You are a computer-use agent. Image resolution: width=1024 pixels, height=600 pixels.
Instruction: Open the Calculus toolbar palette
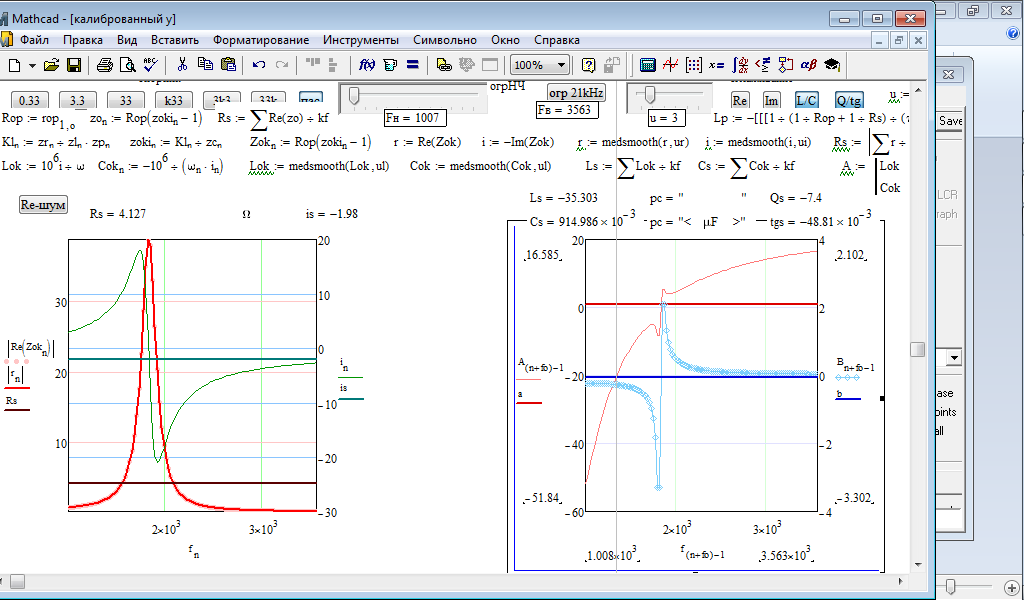[x=739, y=65]
